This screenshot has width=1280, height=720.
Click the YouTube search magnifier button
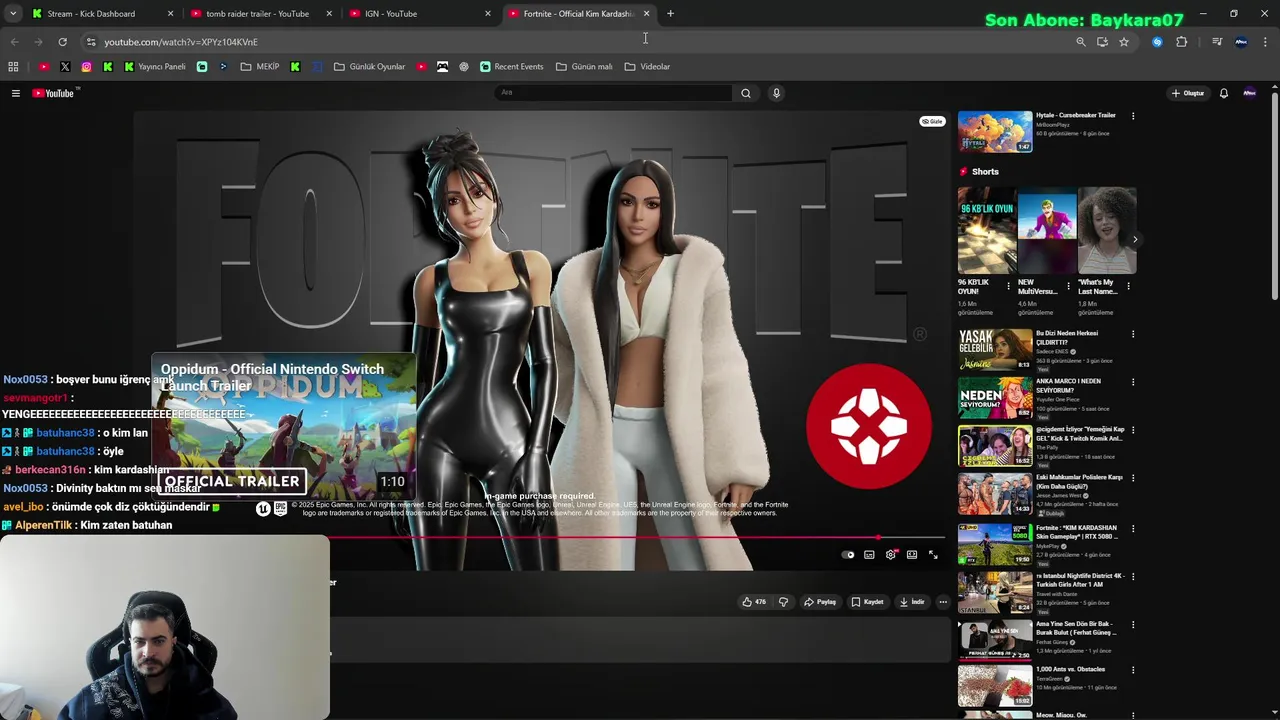coord(745,93)
